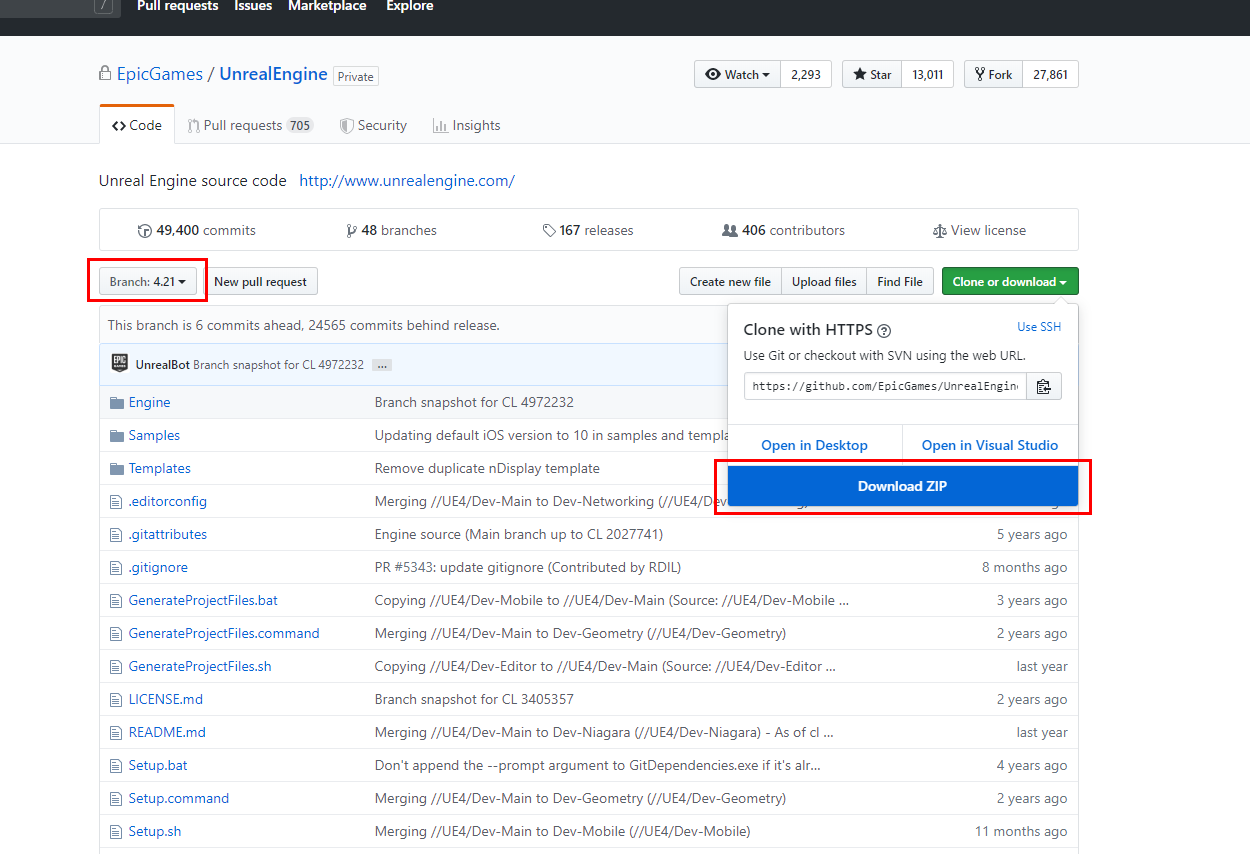Open the repository Pull requests tab
The width and height of the screenshot is (1250, 854).
pos(250,125)
